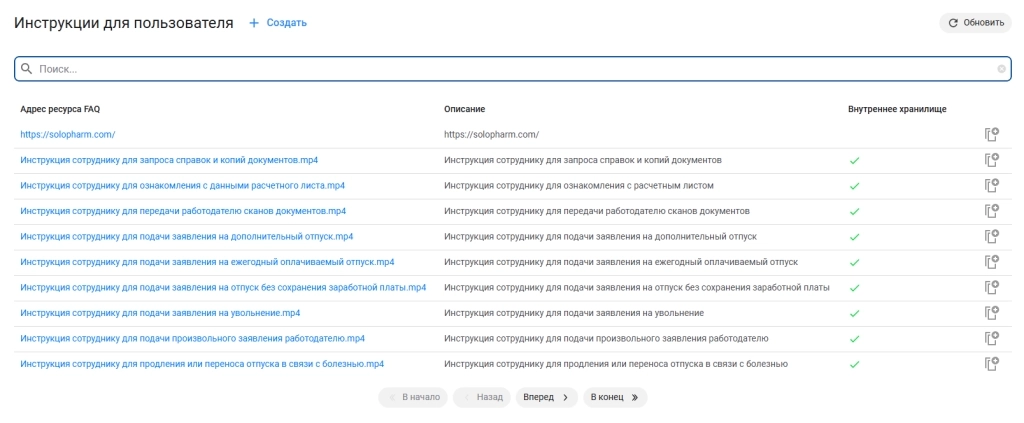Click copy icon for отпуска в связи с болезнью row
The height and width of the screenshot is (423, 1024).
[992, 364]
